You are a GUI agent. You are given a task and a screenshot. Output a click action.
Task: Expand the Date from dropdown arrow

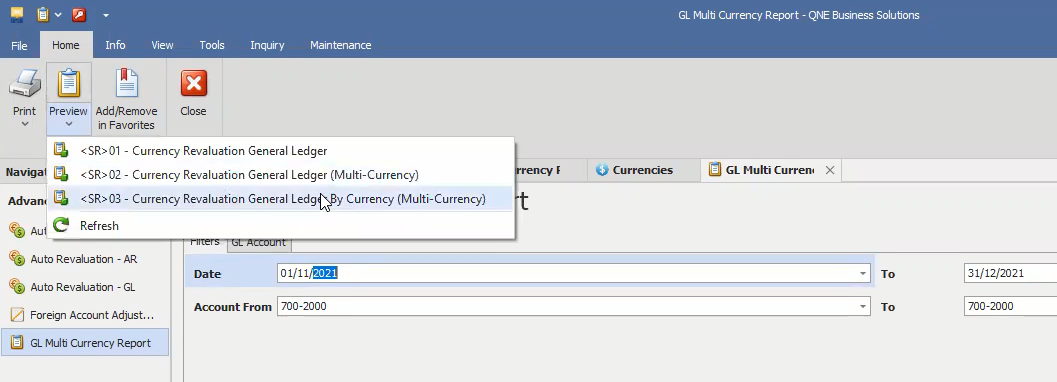[x=863, y=274]
